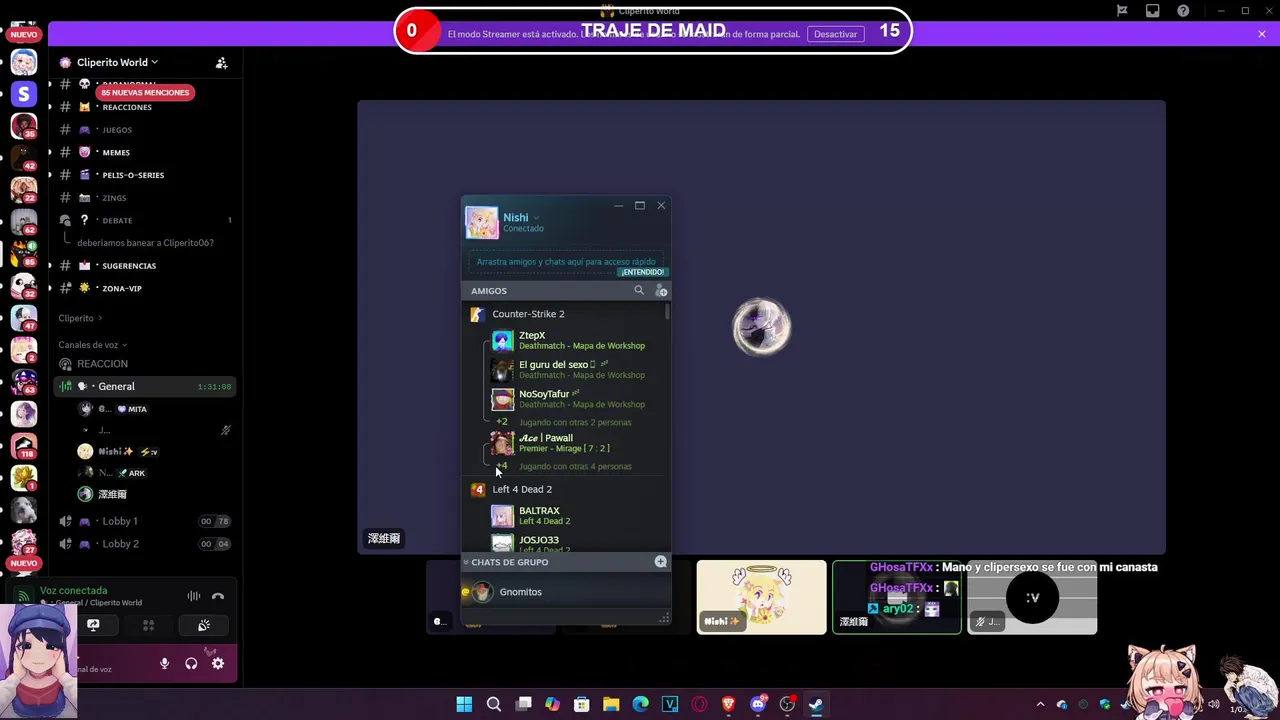Screen dimensions: 1280x720
Task: Jump to 85 nuevas menciones
Action: coord(145,92)
